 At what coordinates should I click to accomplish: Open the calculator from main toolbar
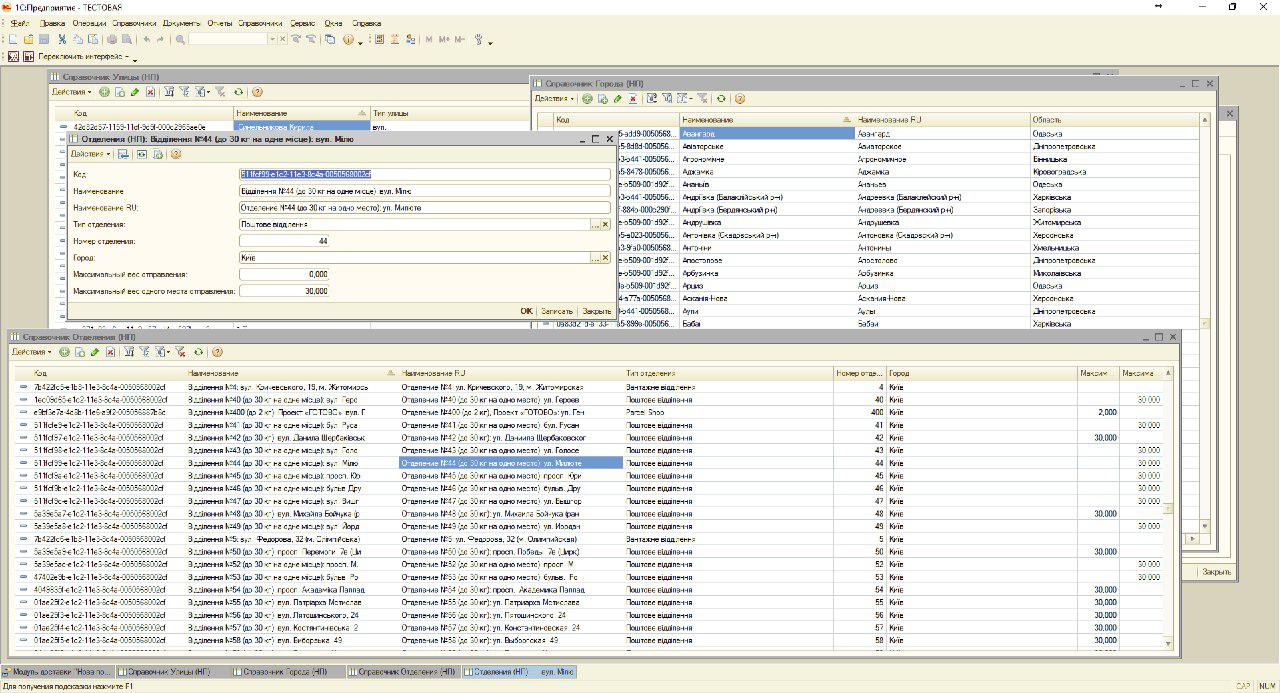pyautogui.click(x=380, y=40)
